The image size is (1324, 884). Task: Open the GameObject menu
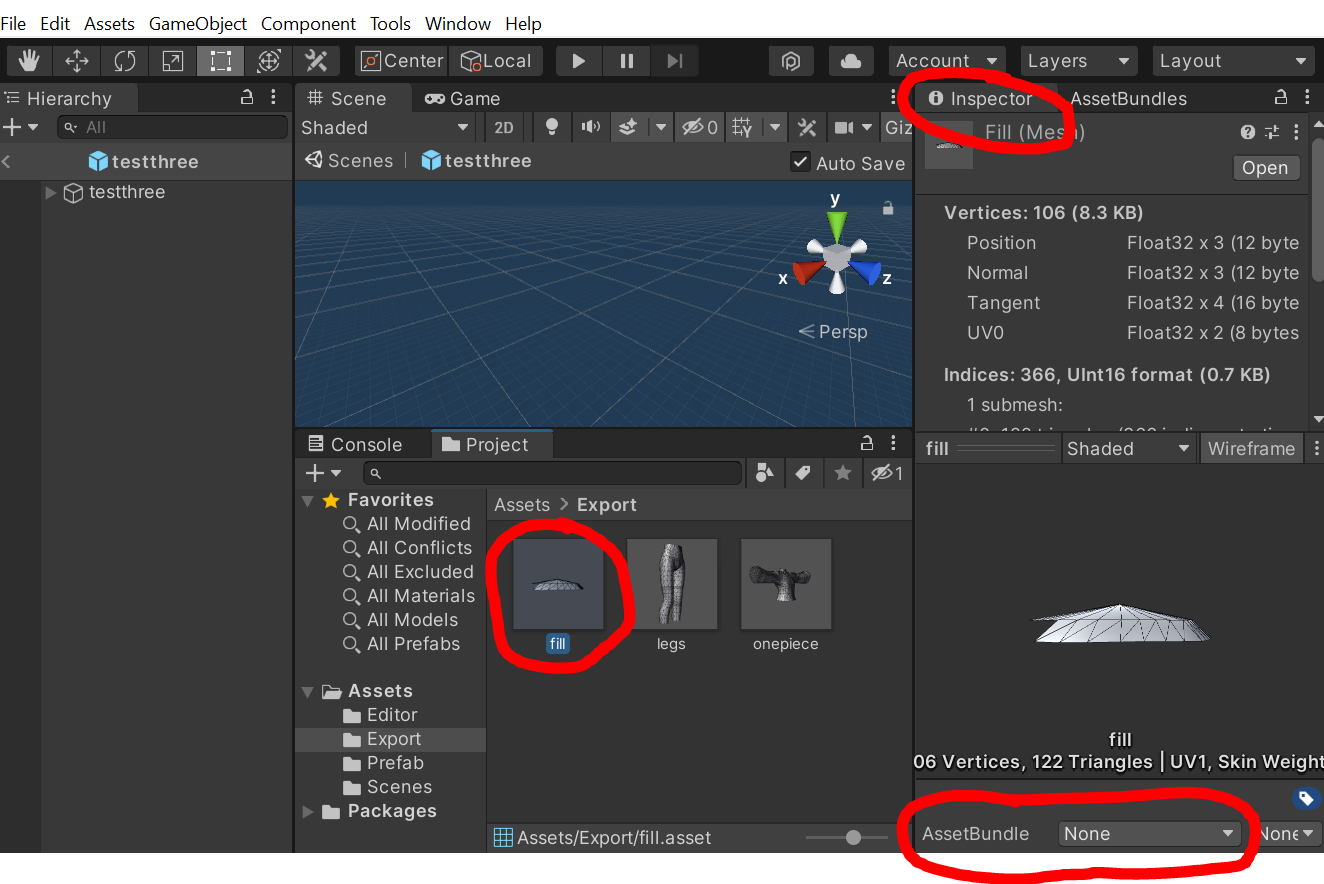(200, 23)
